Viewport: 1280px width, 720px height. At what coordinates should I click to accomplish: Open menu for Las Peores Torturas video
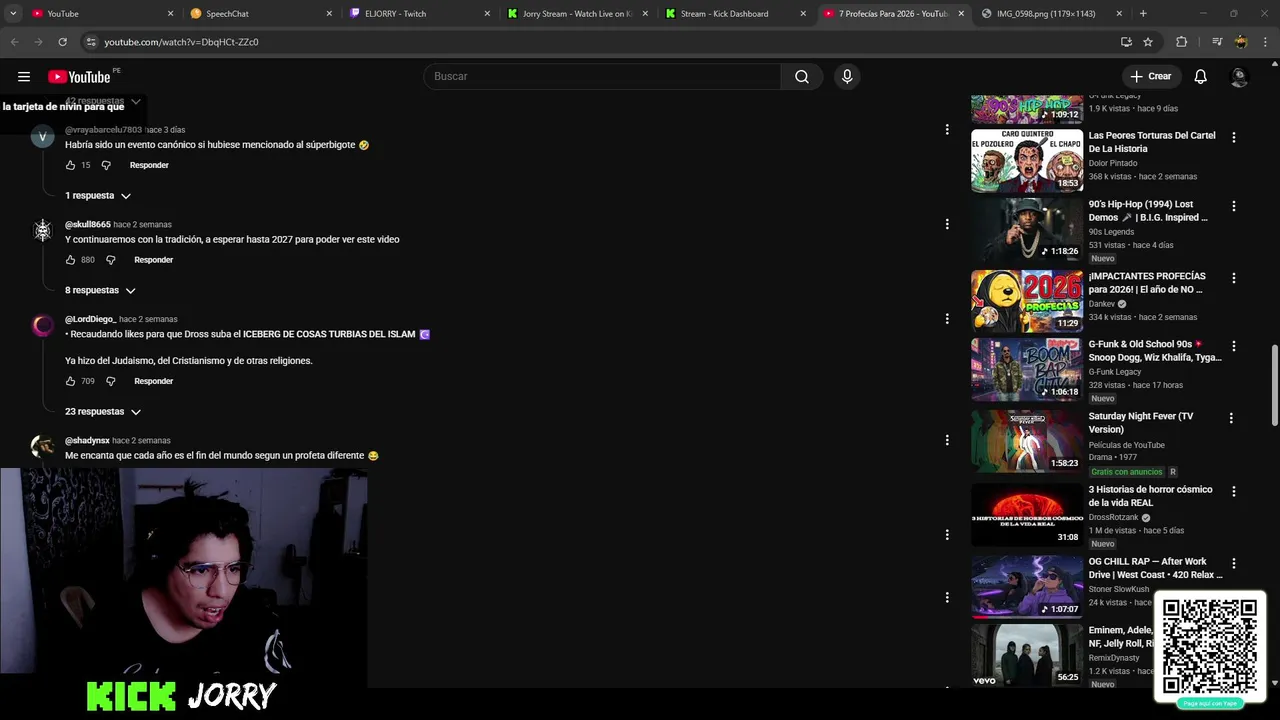point(1233,138)
